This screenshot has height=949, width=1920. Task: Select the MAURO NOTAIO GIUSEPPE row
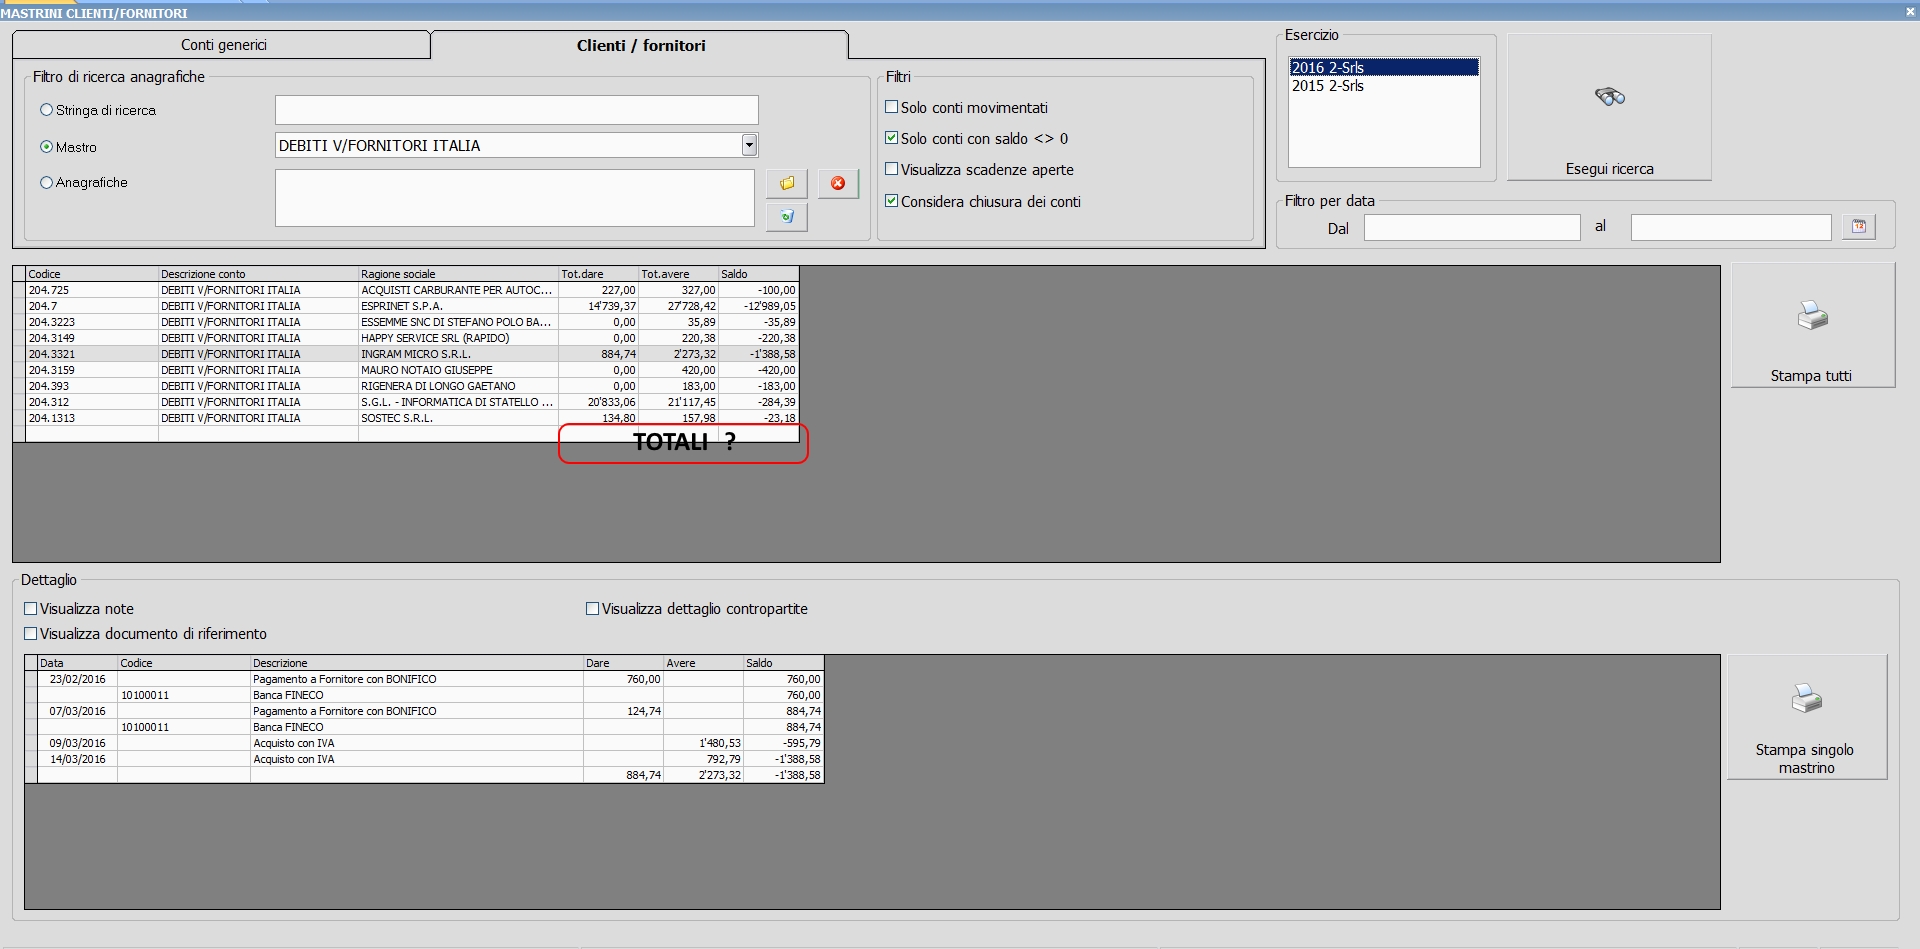coord(406,370)
